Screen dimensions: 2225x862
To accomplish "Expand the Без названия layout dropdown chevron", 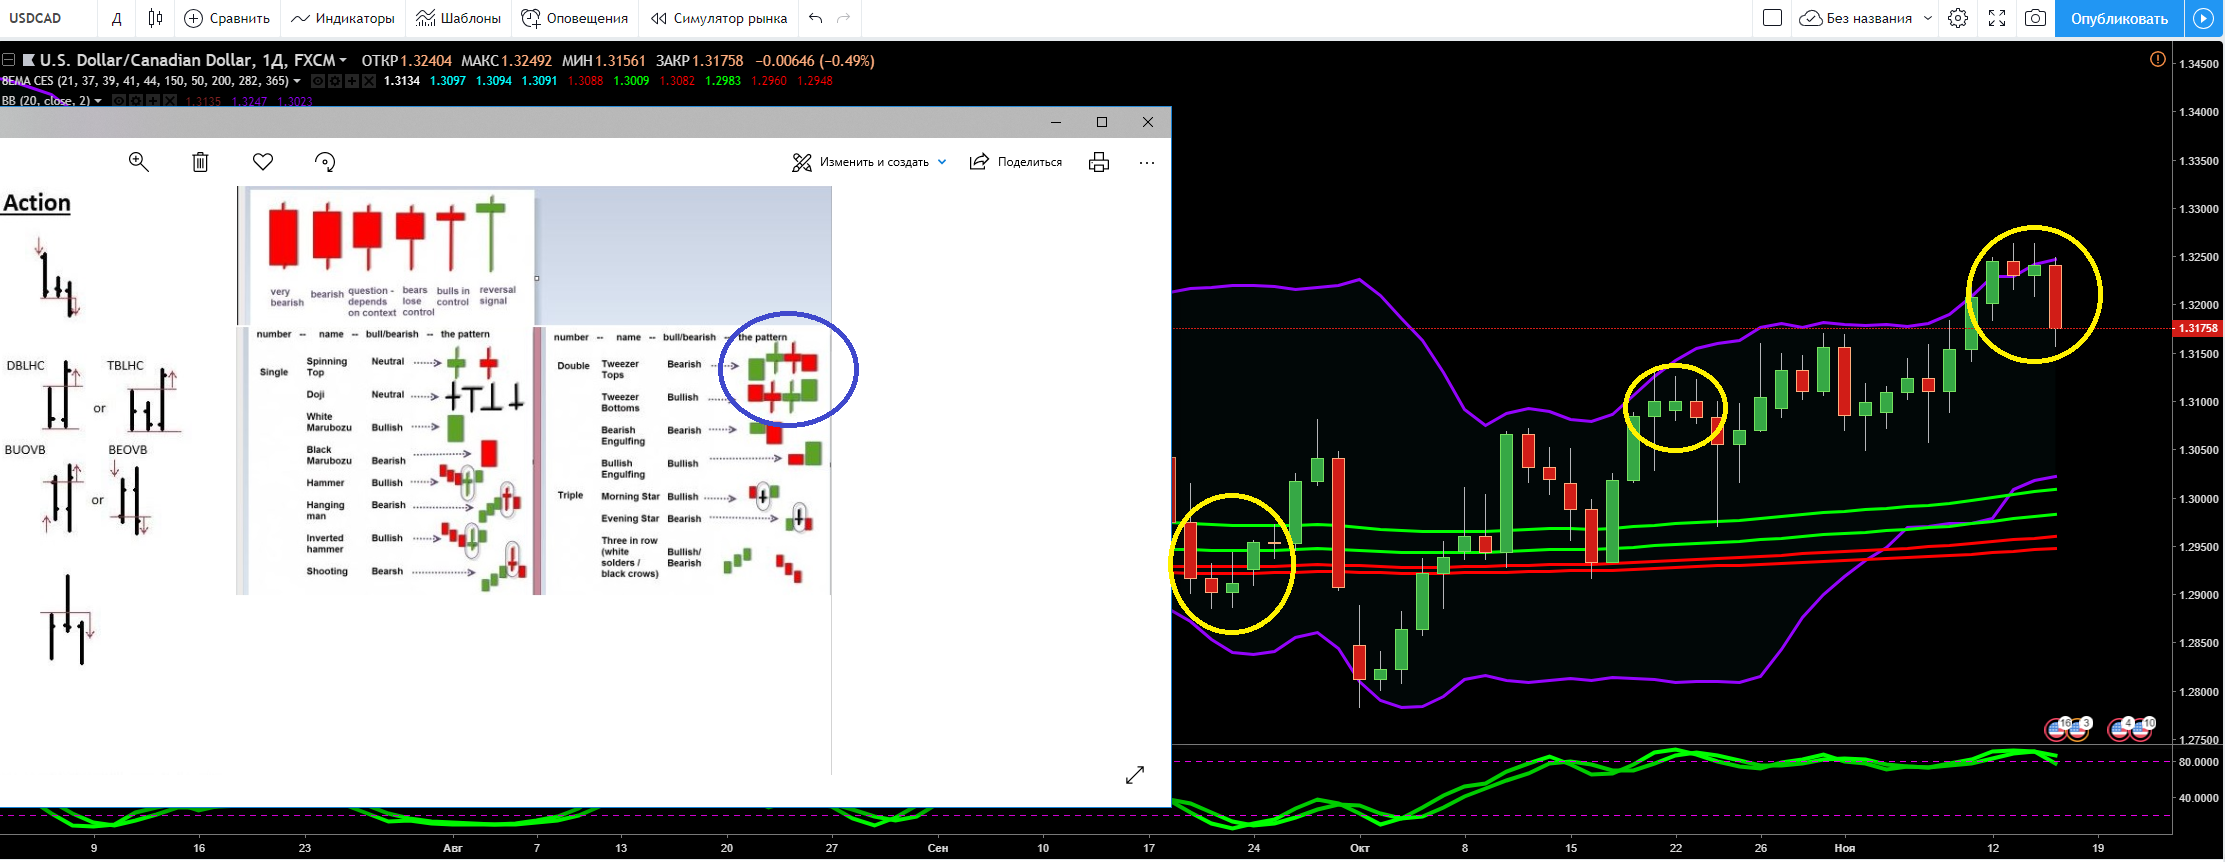I will click(x=1928, y=18).
